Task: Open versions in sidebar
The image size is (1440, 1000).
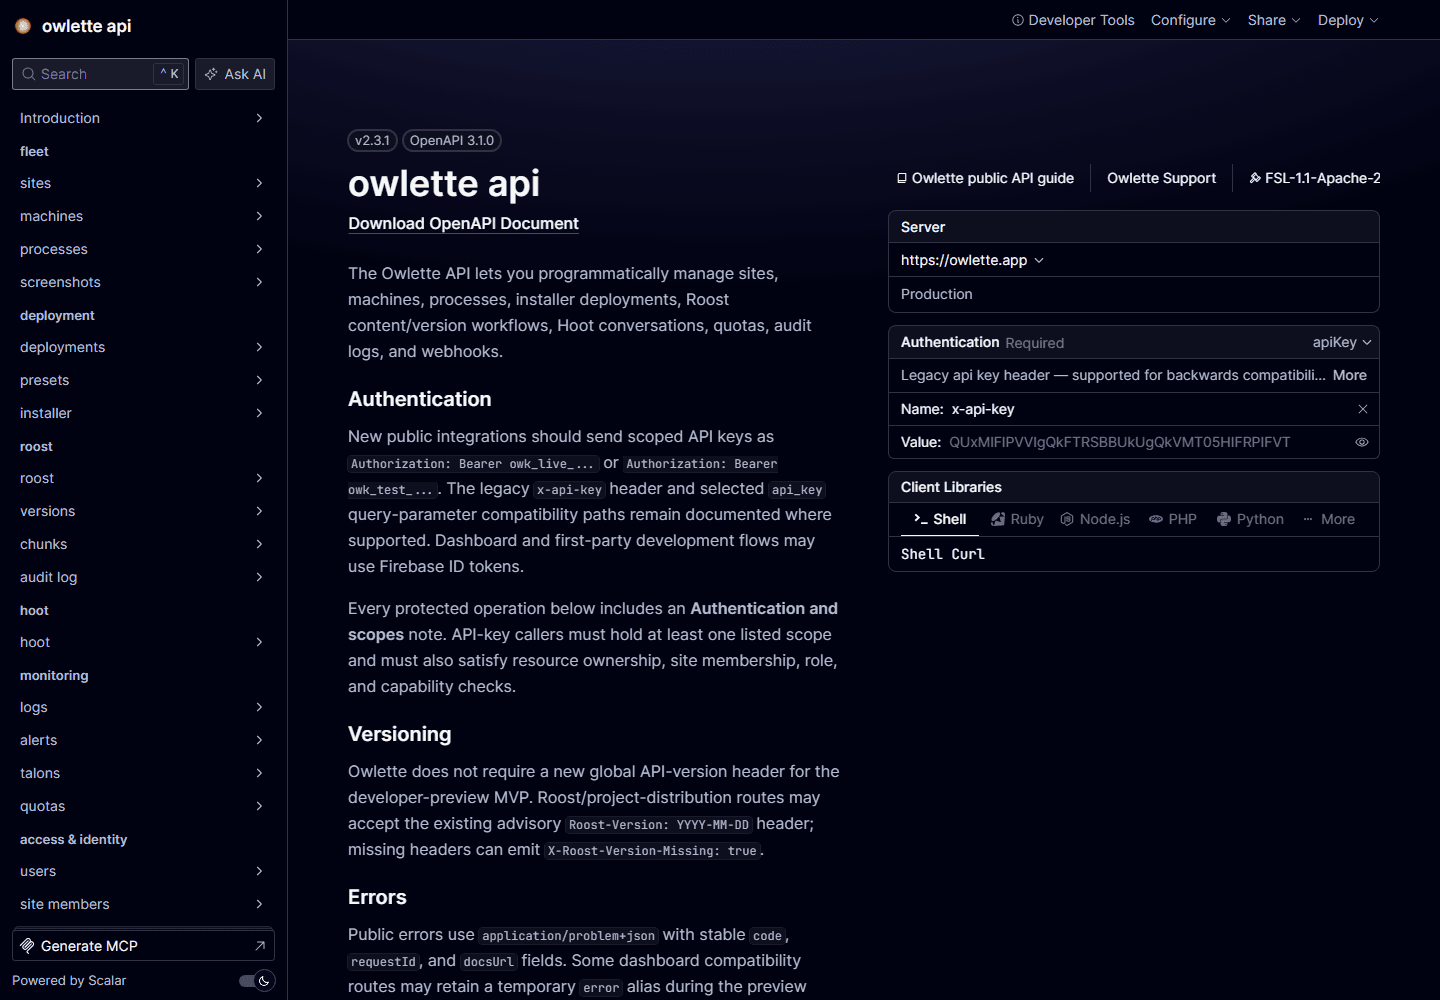Action: 143,511
